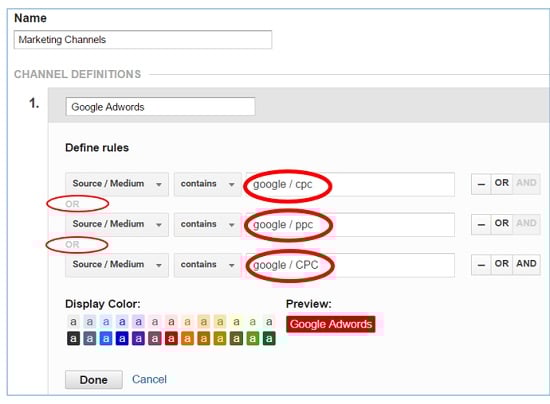Remove the lowercase google / cpc rule with minus
The height and width of the screenshot is (404, 550).
pos(481,184)
